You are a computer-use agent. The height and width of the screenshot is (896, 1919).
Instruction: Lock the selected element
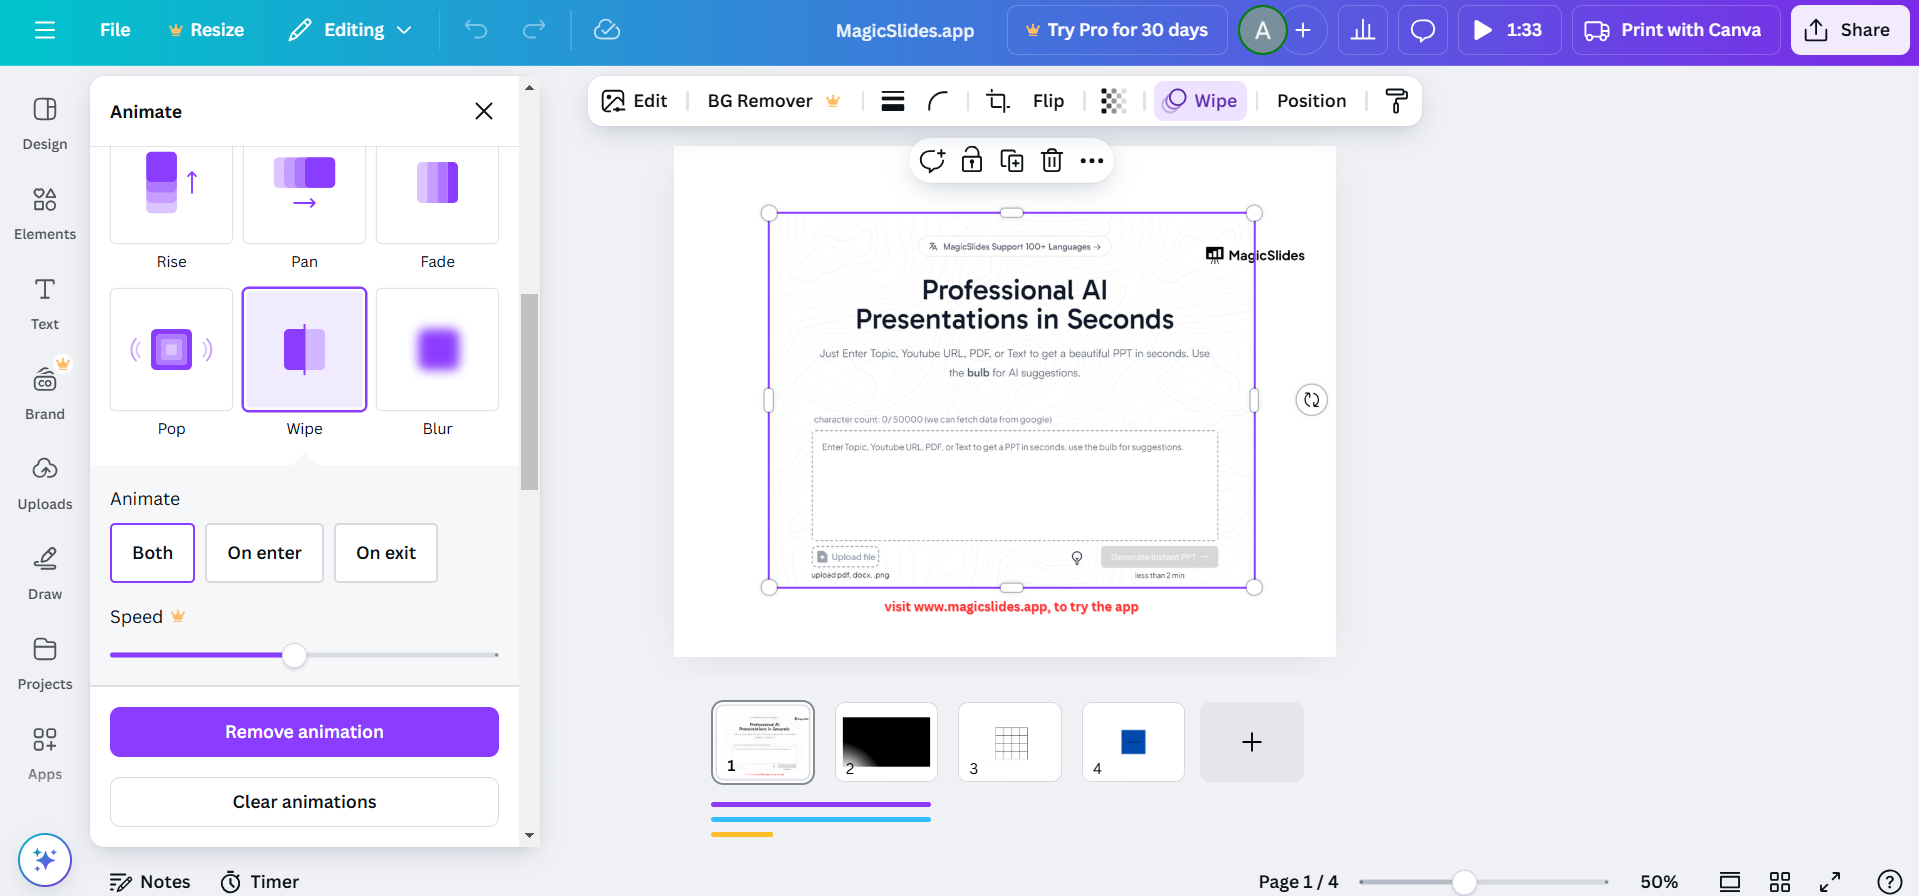[x=971, y=161]
